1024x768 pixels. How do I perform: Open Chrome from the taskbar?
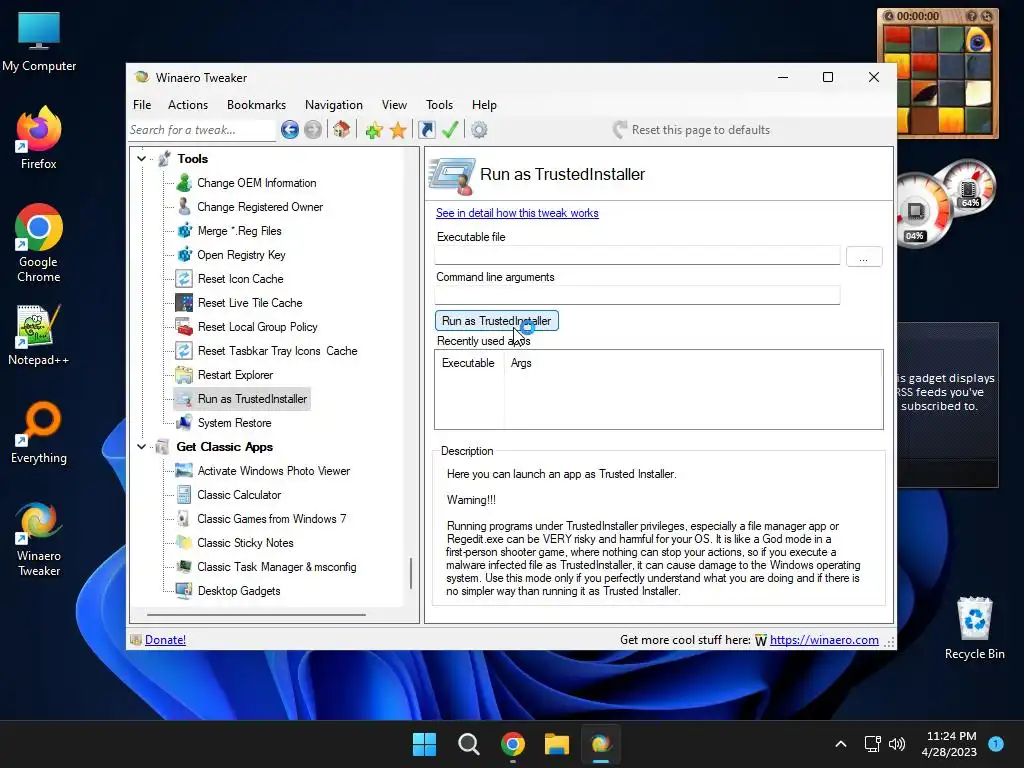tap(513, 744)
